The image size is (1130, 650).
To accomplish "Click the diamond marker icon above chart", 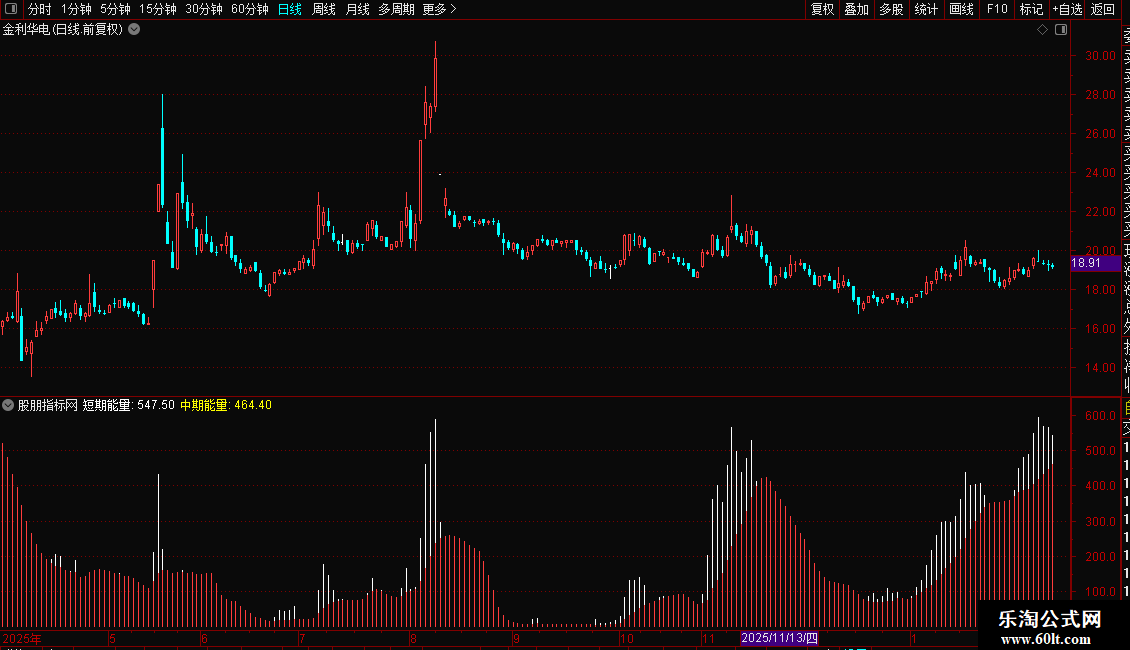I will pos(1042,30).
